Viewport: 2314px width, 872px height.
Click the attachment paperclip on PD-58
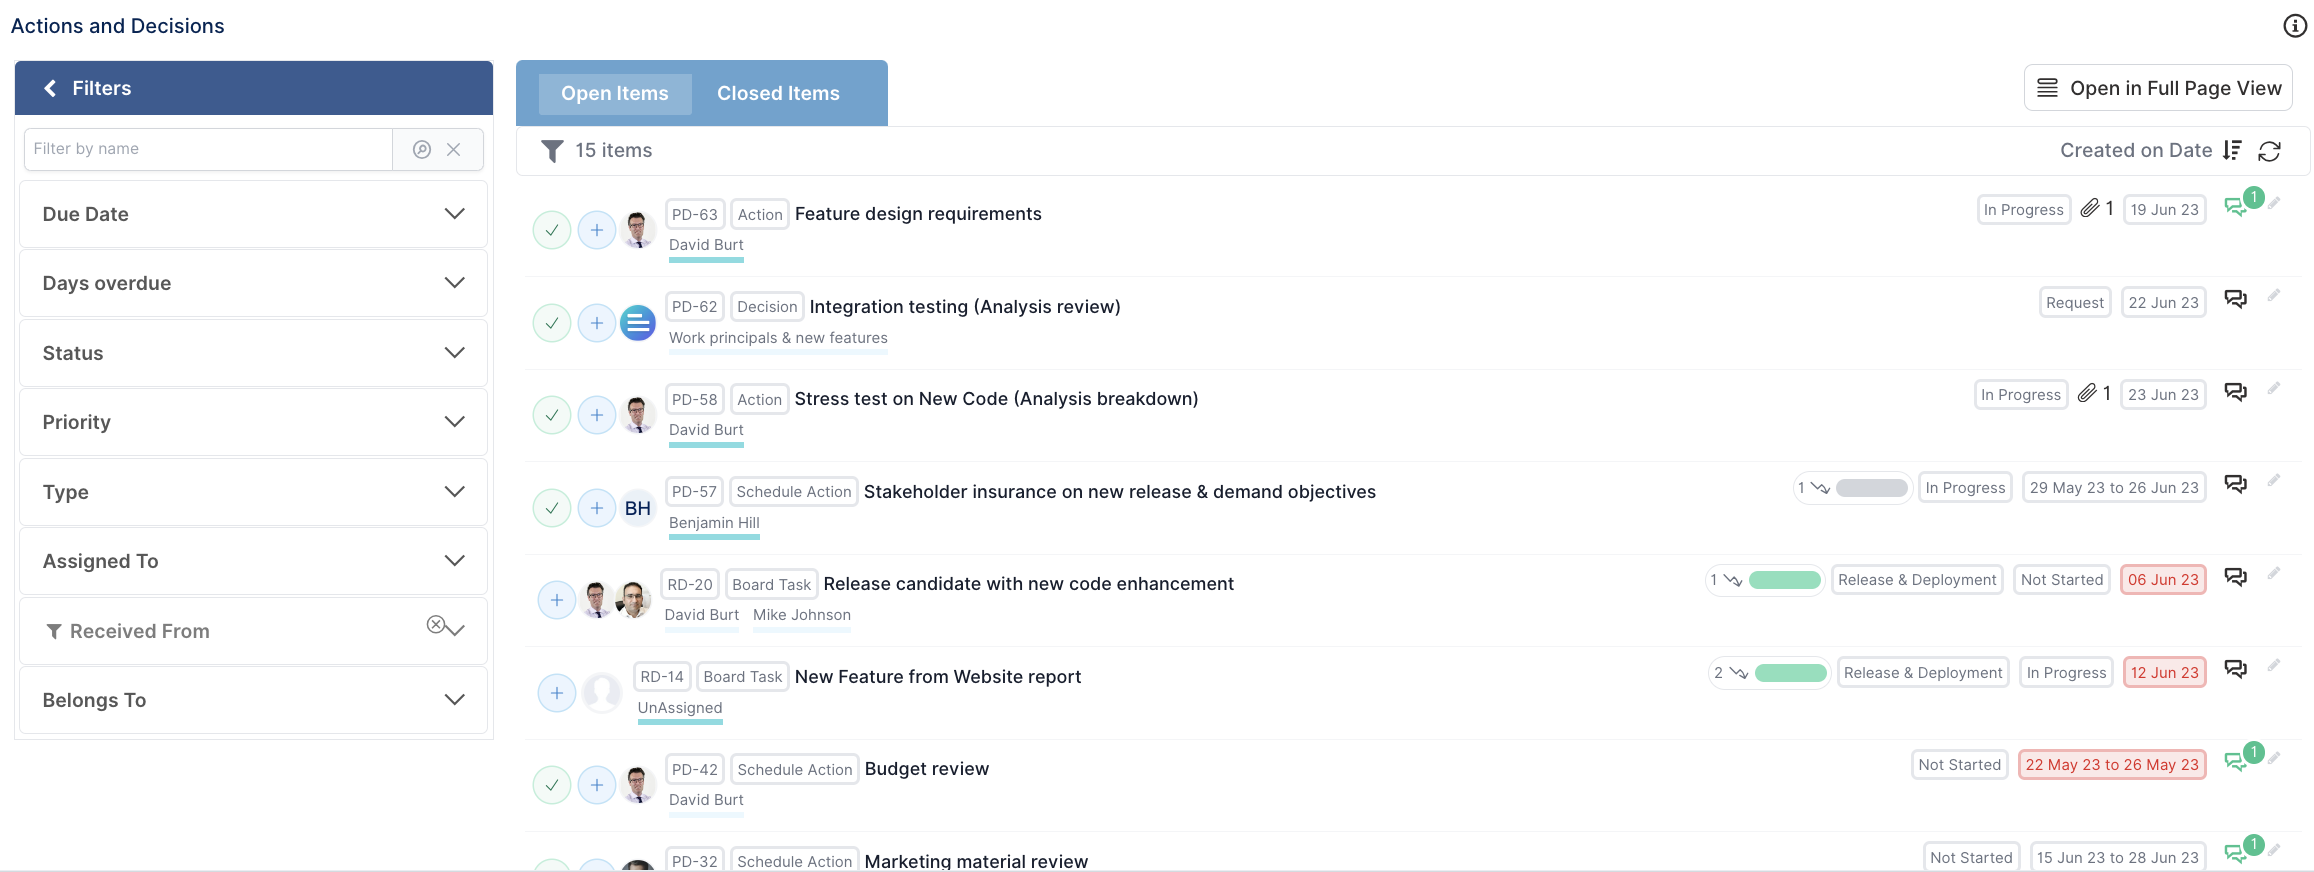point(2087,393)
